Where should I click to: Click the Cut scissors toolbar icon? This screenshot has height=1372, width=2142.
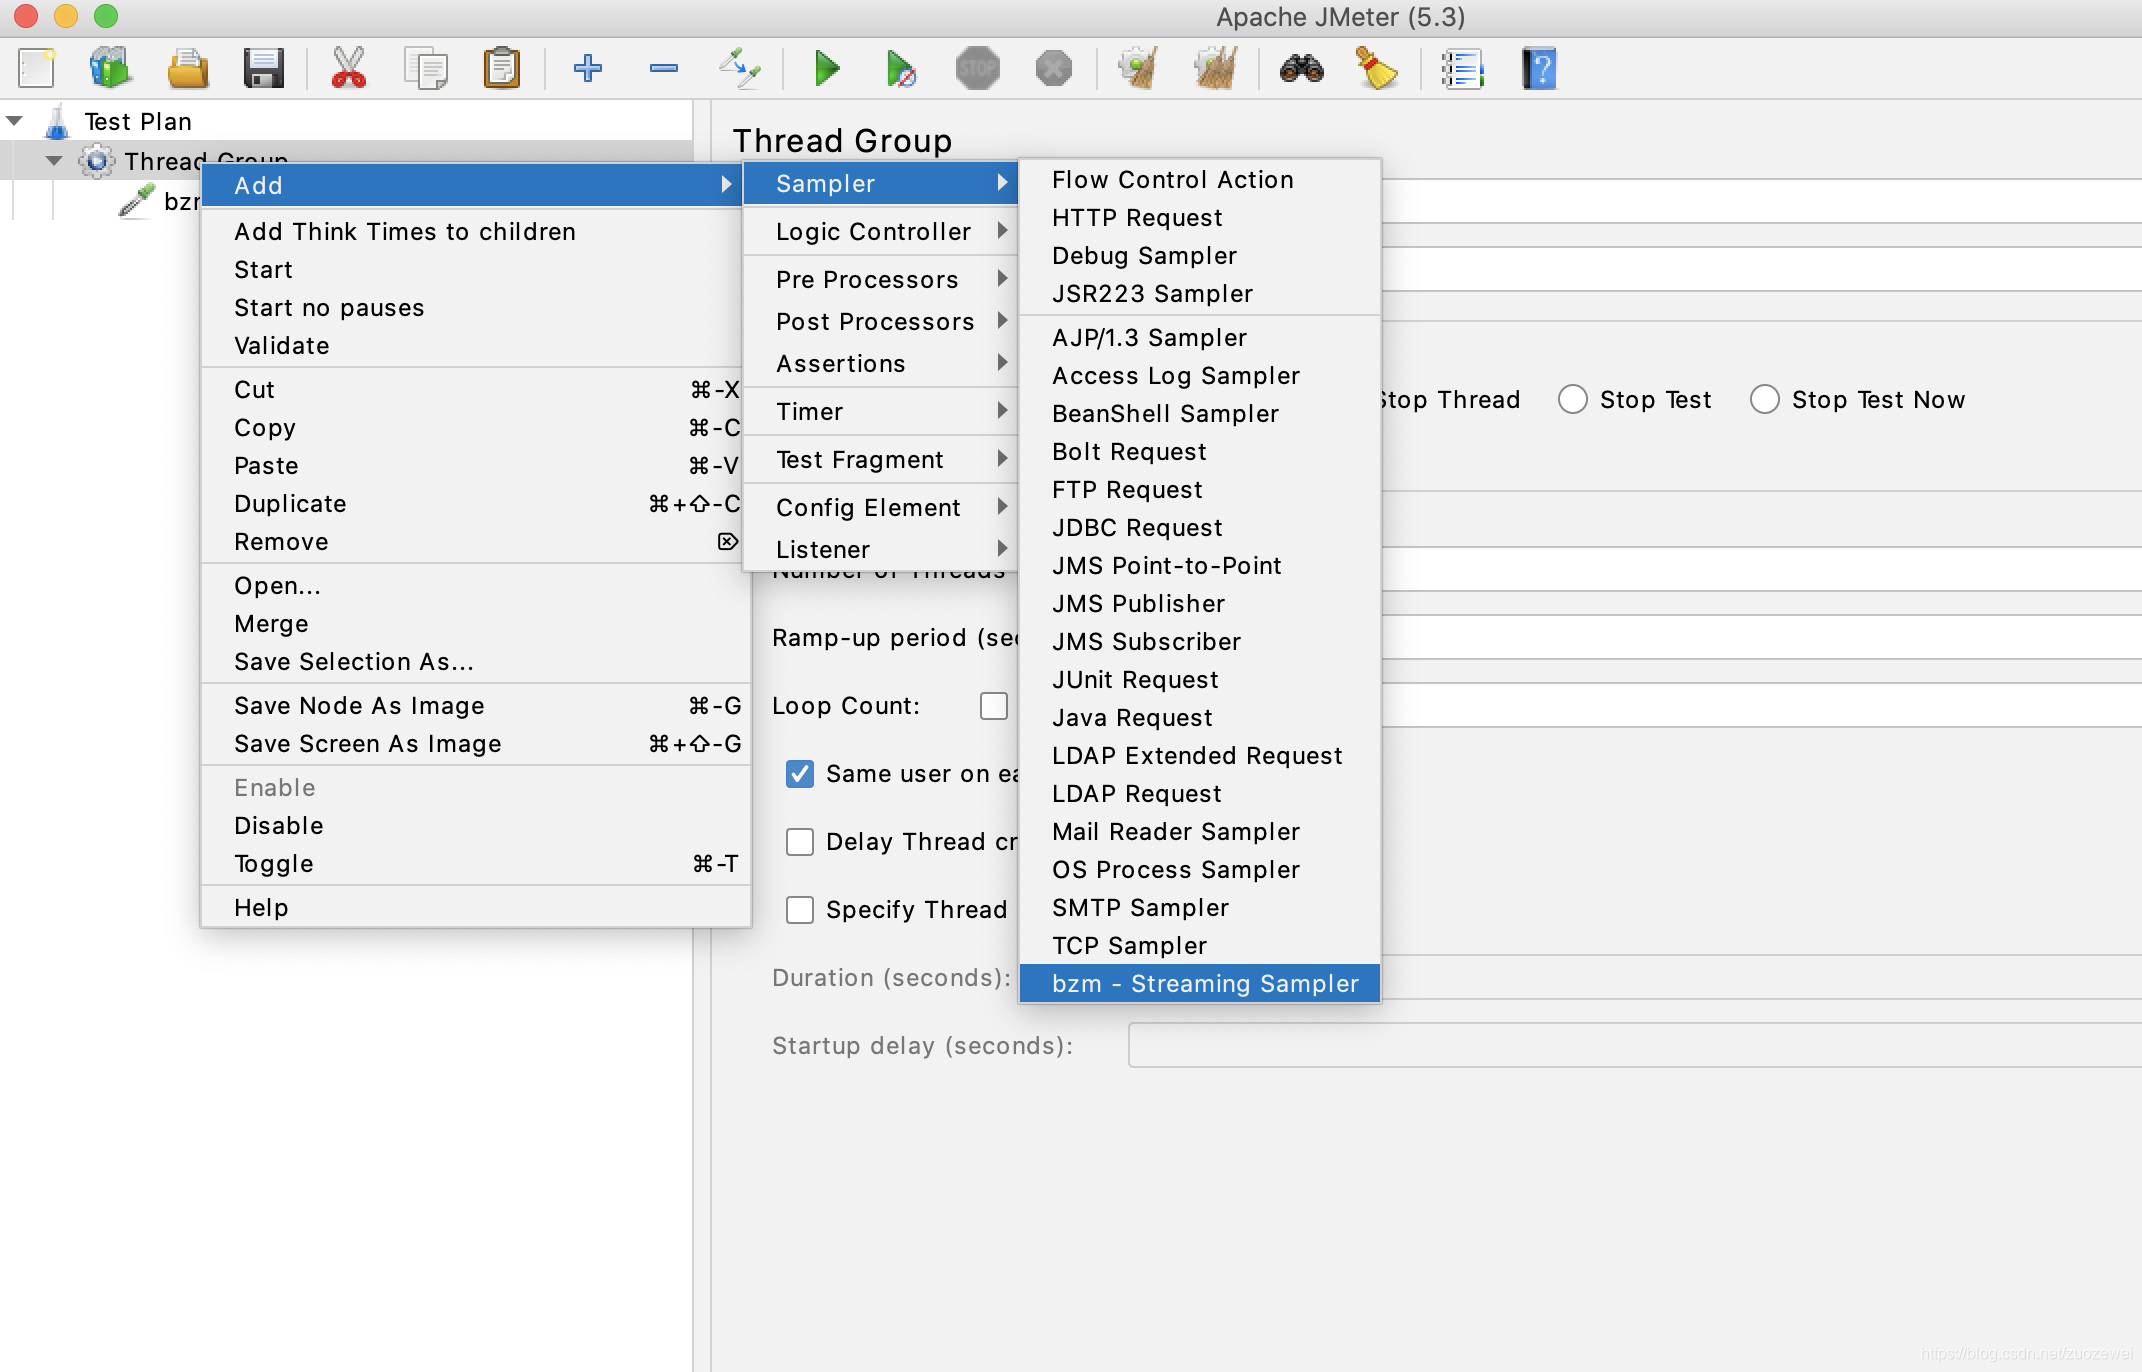tap(348, 69)
